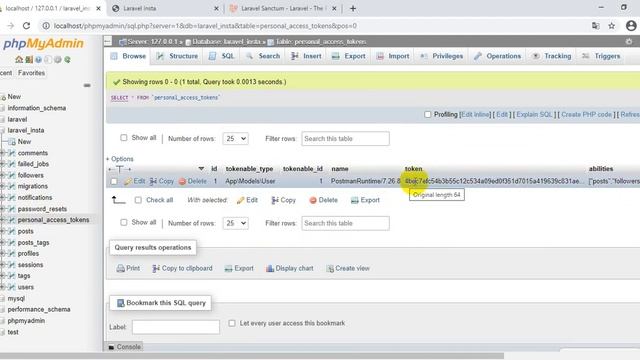Click the pencil icon of row Edit

point(128,181)
